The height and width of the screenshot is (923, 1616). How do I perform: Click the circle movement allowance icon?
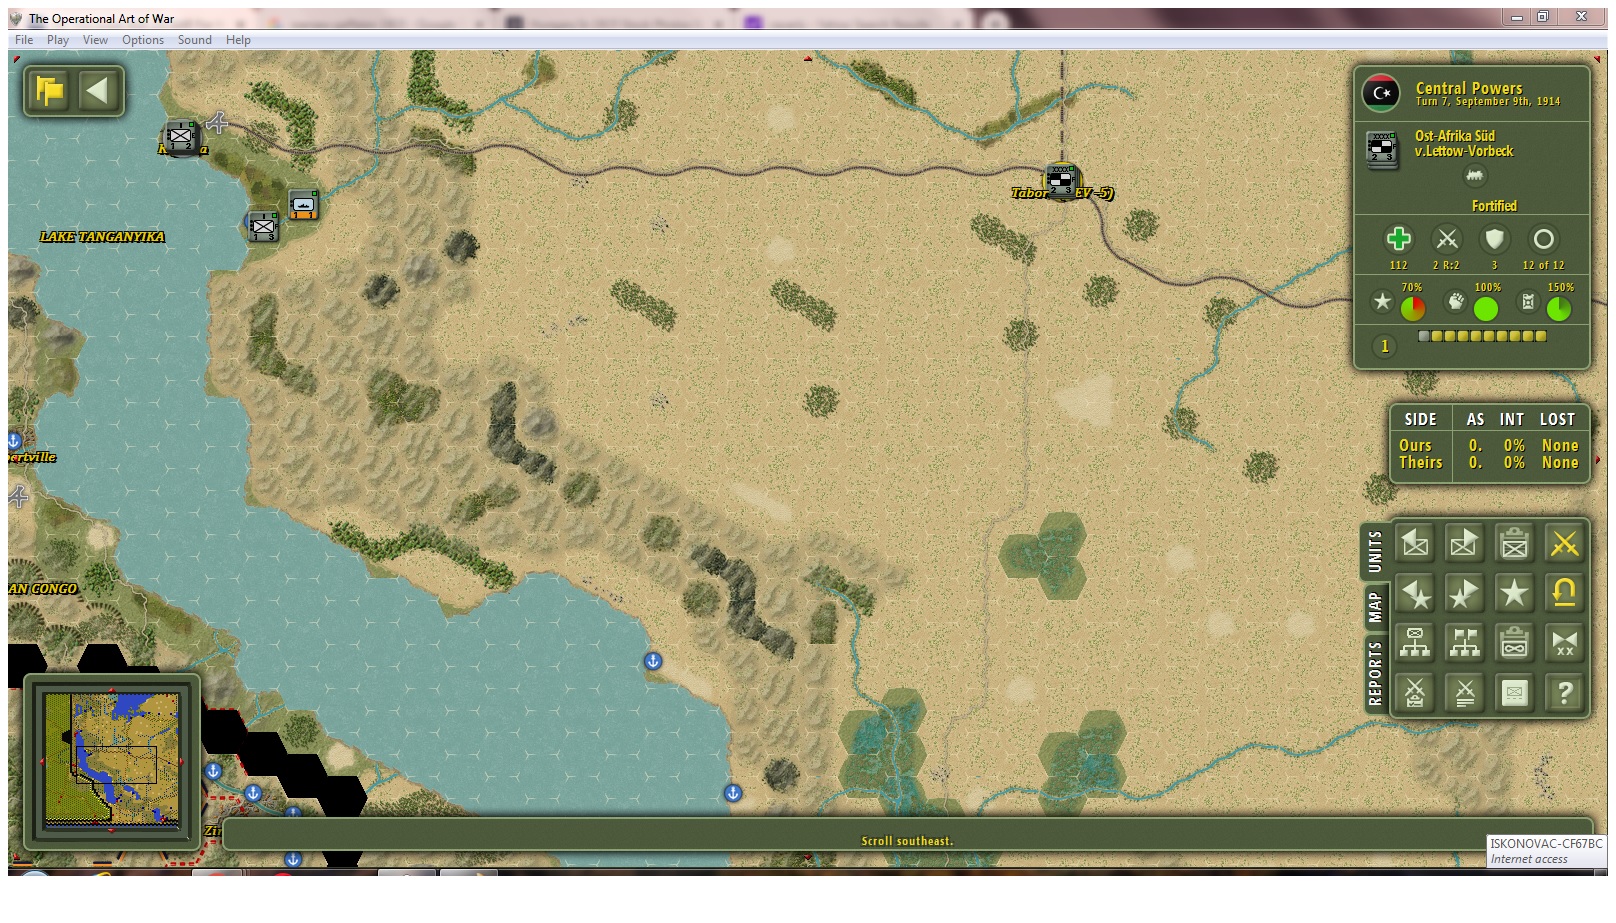(1543, 239)
